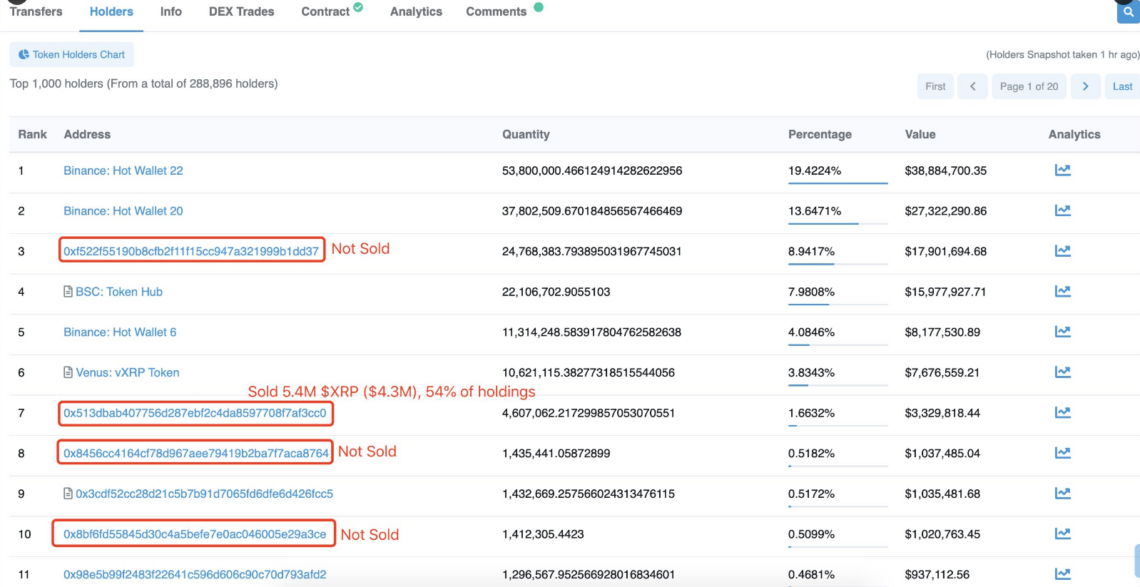Open the DEX Trades tab
This screenshot has height=587, width=1140.
tap(241, 12)
